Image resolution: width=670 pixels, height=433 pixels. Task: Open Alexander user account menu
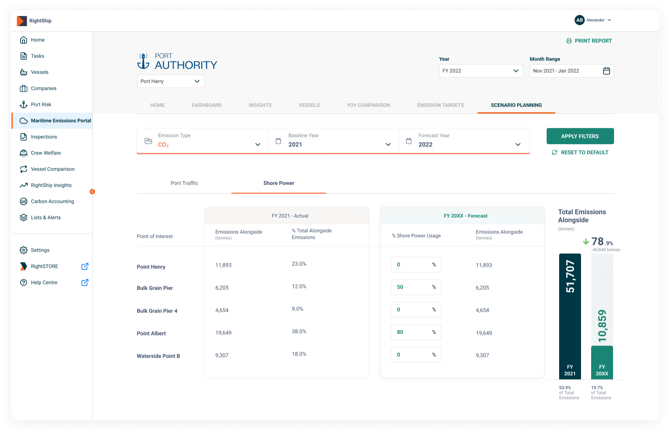(x=593, y=20)
